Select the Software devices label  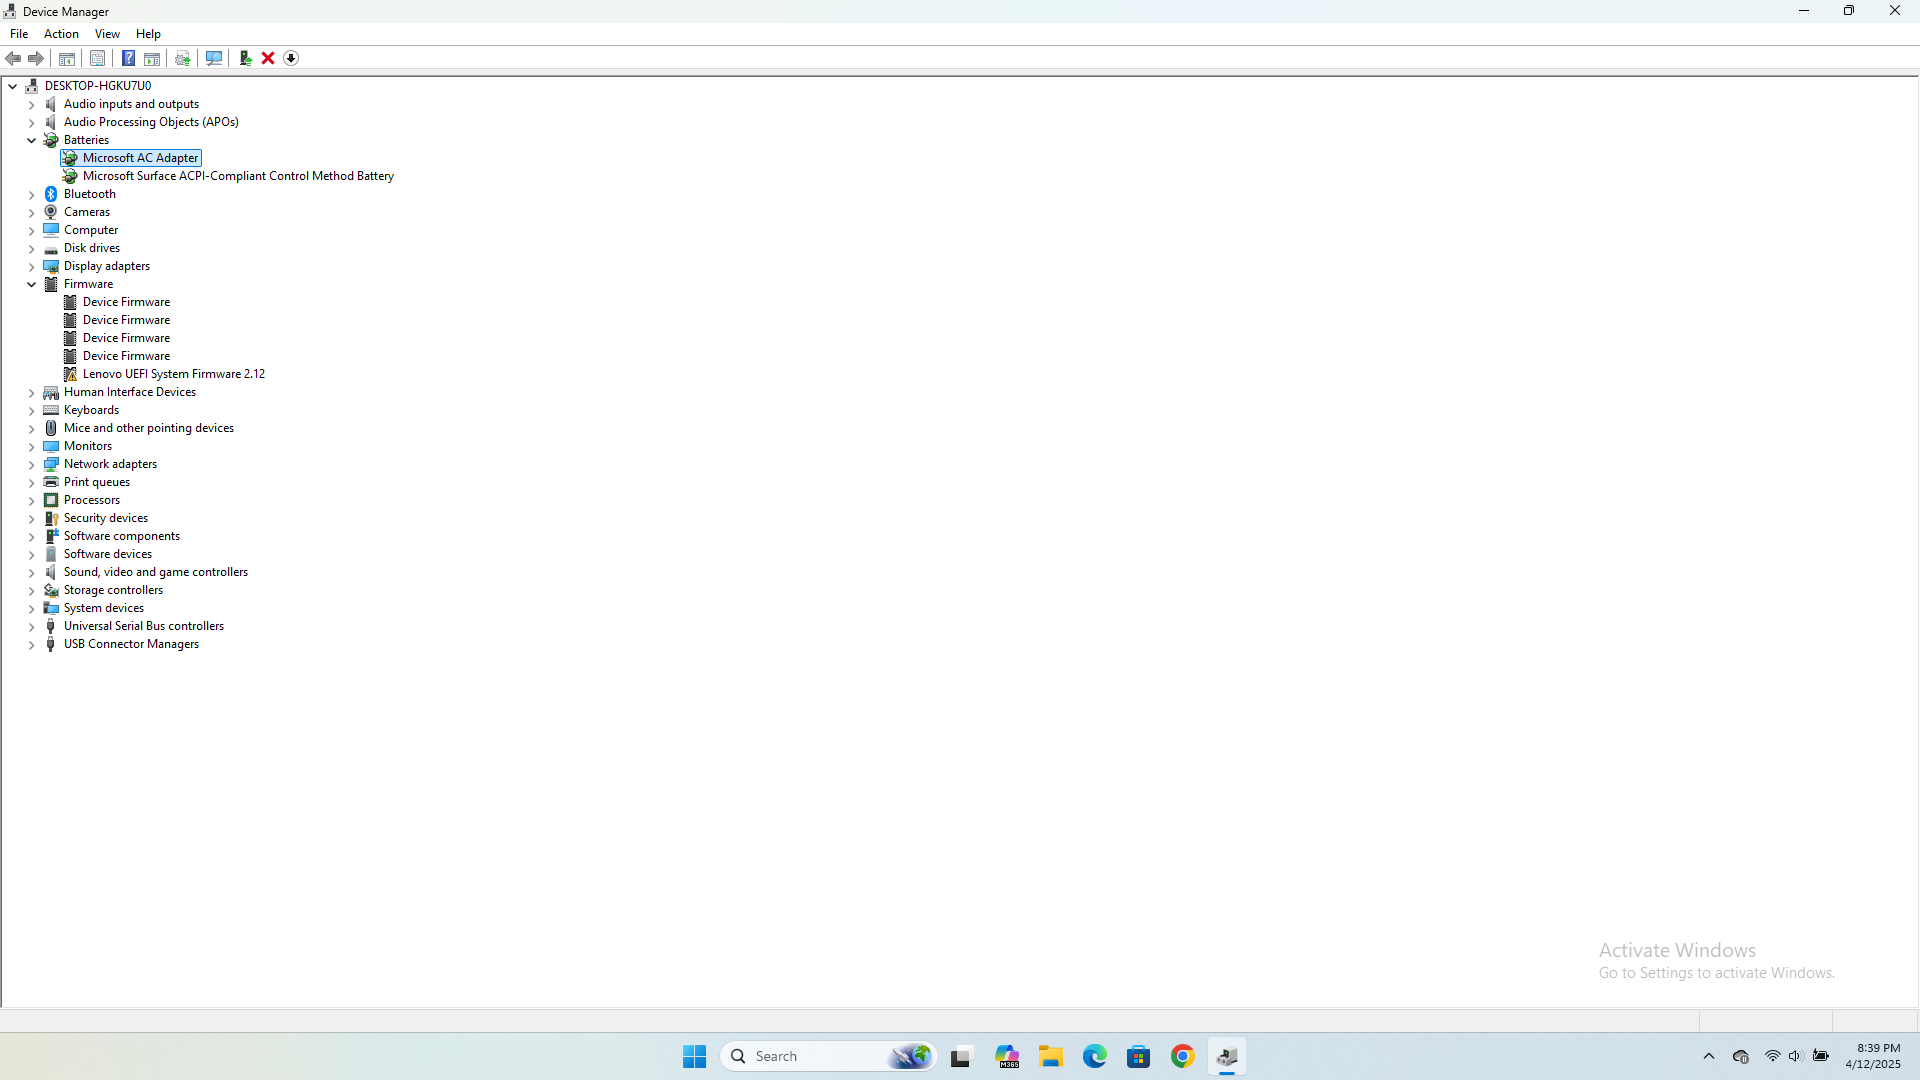(108, 554)
